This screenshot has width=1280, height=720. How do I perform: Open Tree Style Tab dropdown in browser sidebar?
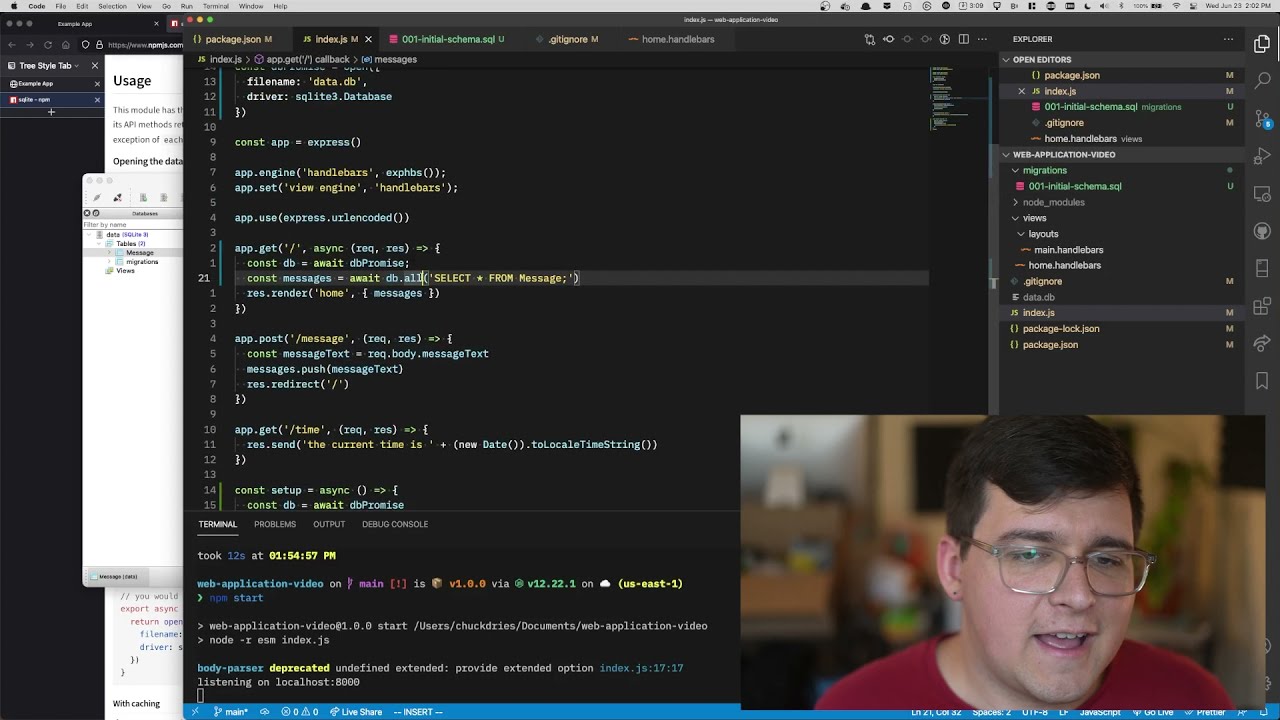(45, 66)
